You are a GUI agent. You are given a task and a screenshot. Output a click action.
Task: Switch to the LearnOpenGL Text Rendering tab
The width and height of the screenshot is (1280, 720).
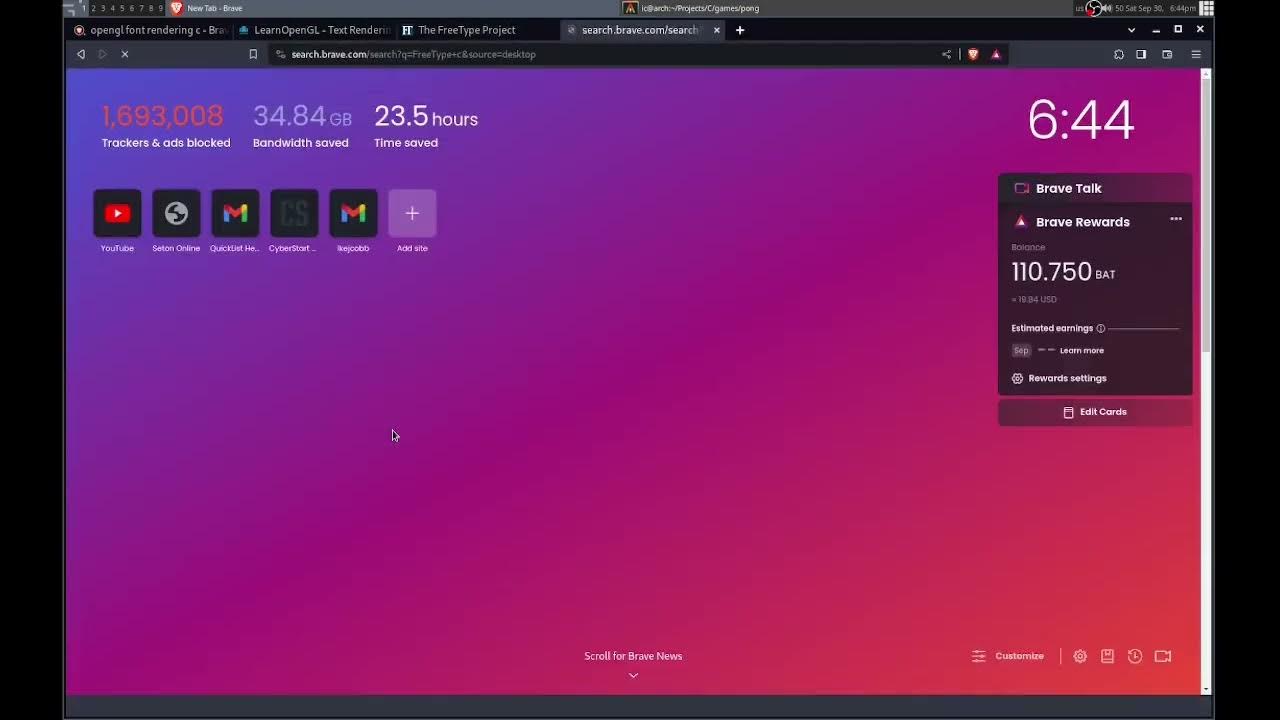click(314, 30)
